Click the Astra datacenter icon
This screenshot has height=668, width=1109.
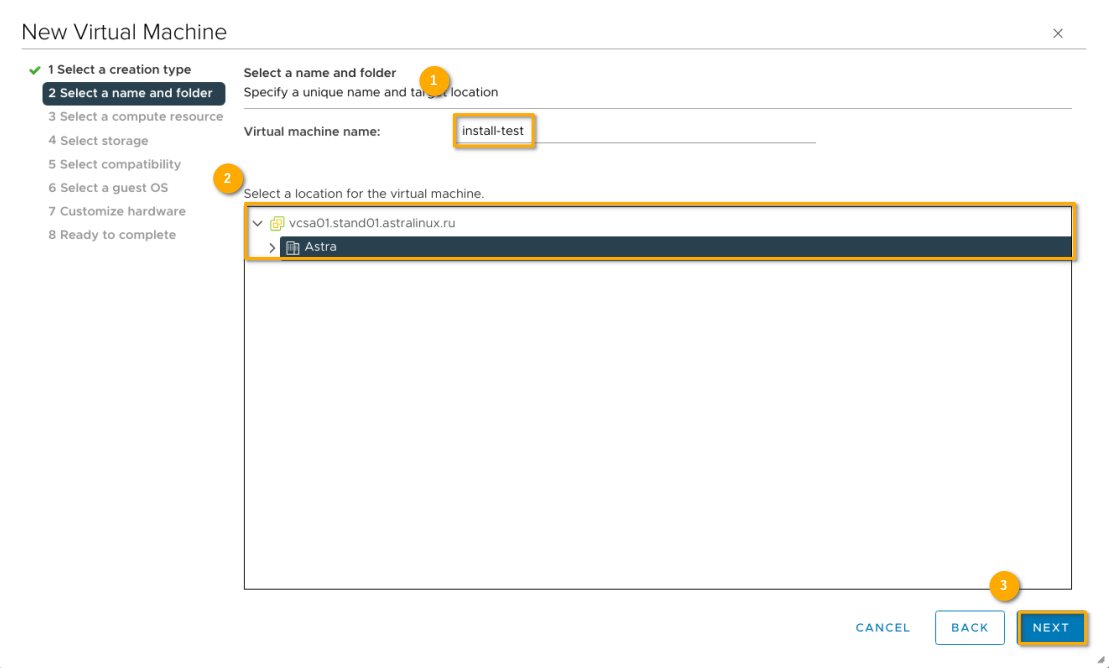tap(293, 247)
